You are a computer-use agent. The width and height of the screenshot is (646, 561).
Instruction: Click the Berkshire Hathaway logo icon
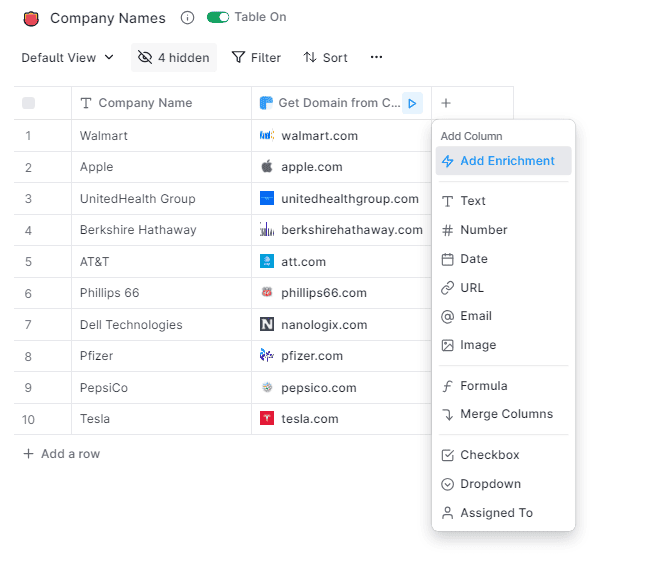(267, 229)
